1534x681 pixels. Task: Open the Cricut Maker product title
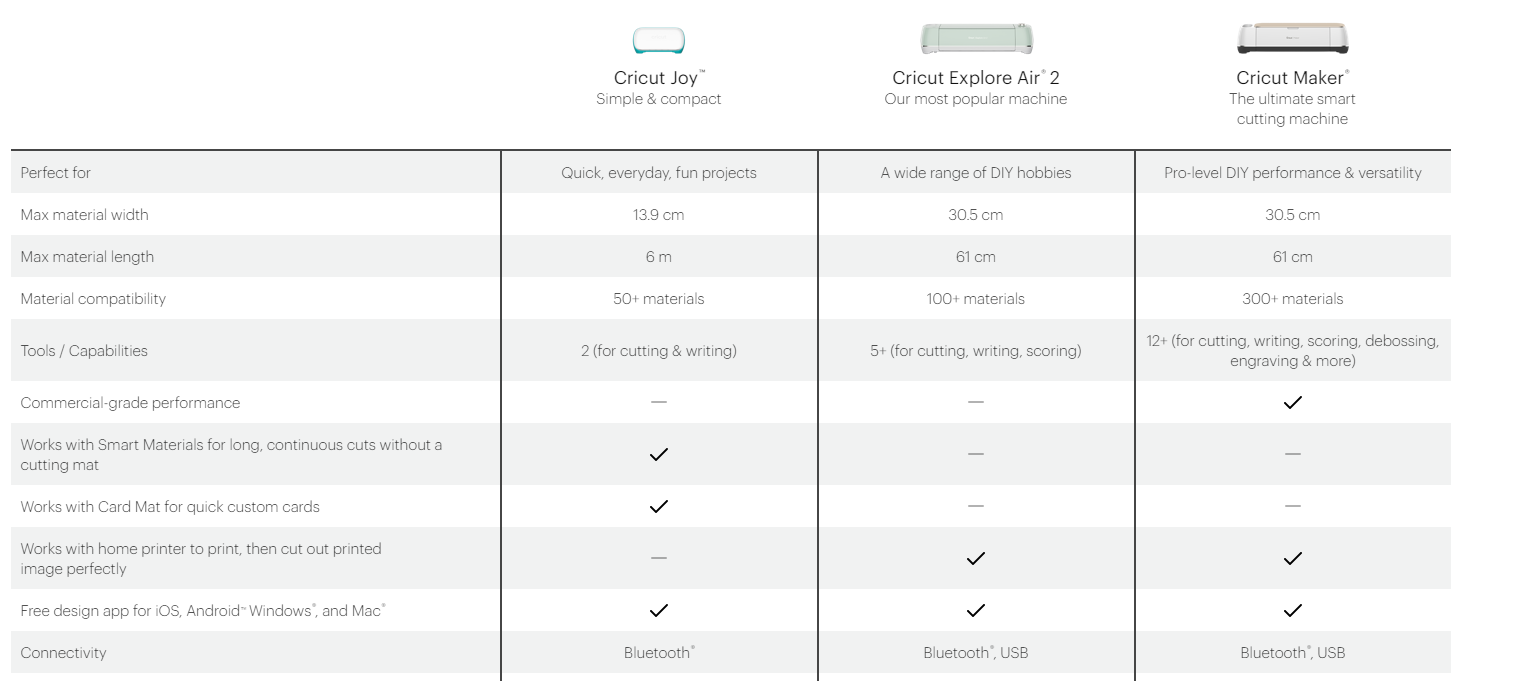1292,78
